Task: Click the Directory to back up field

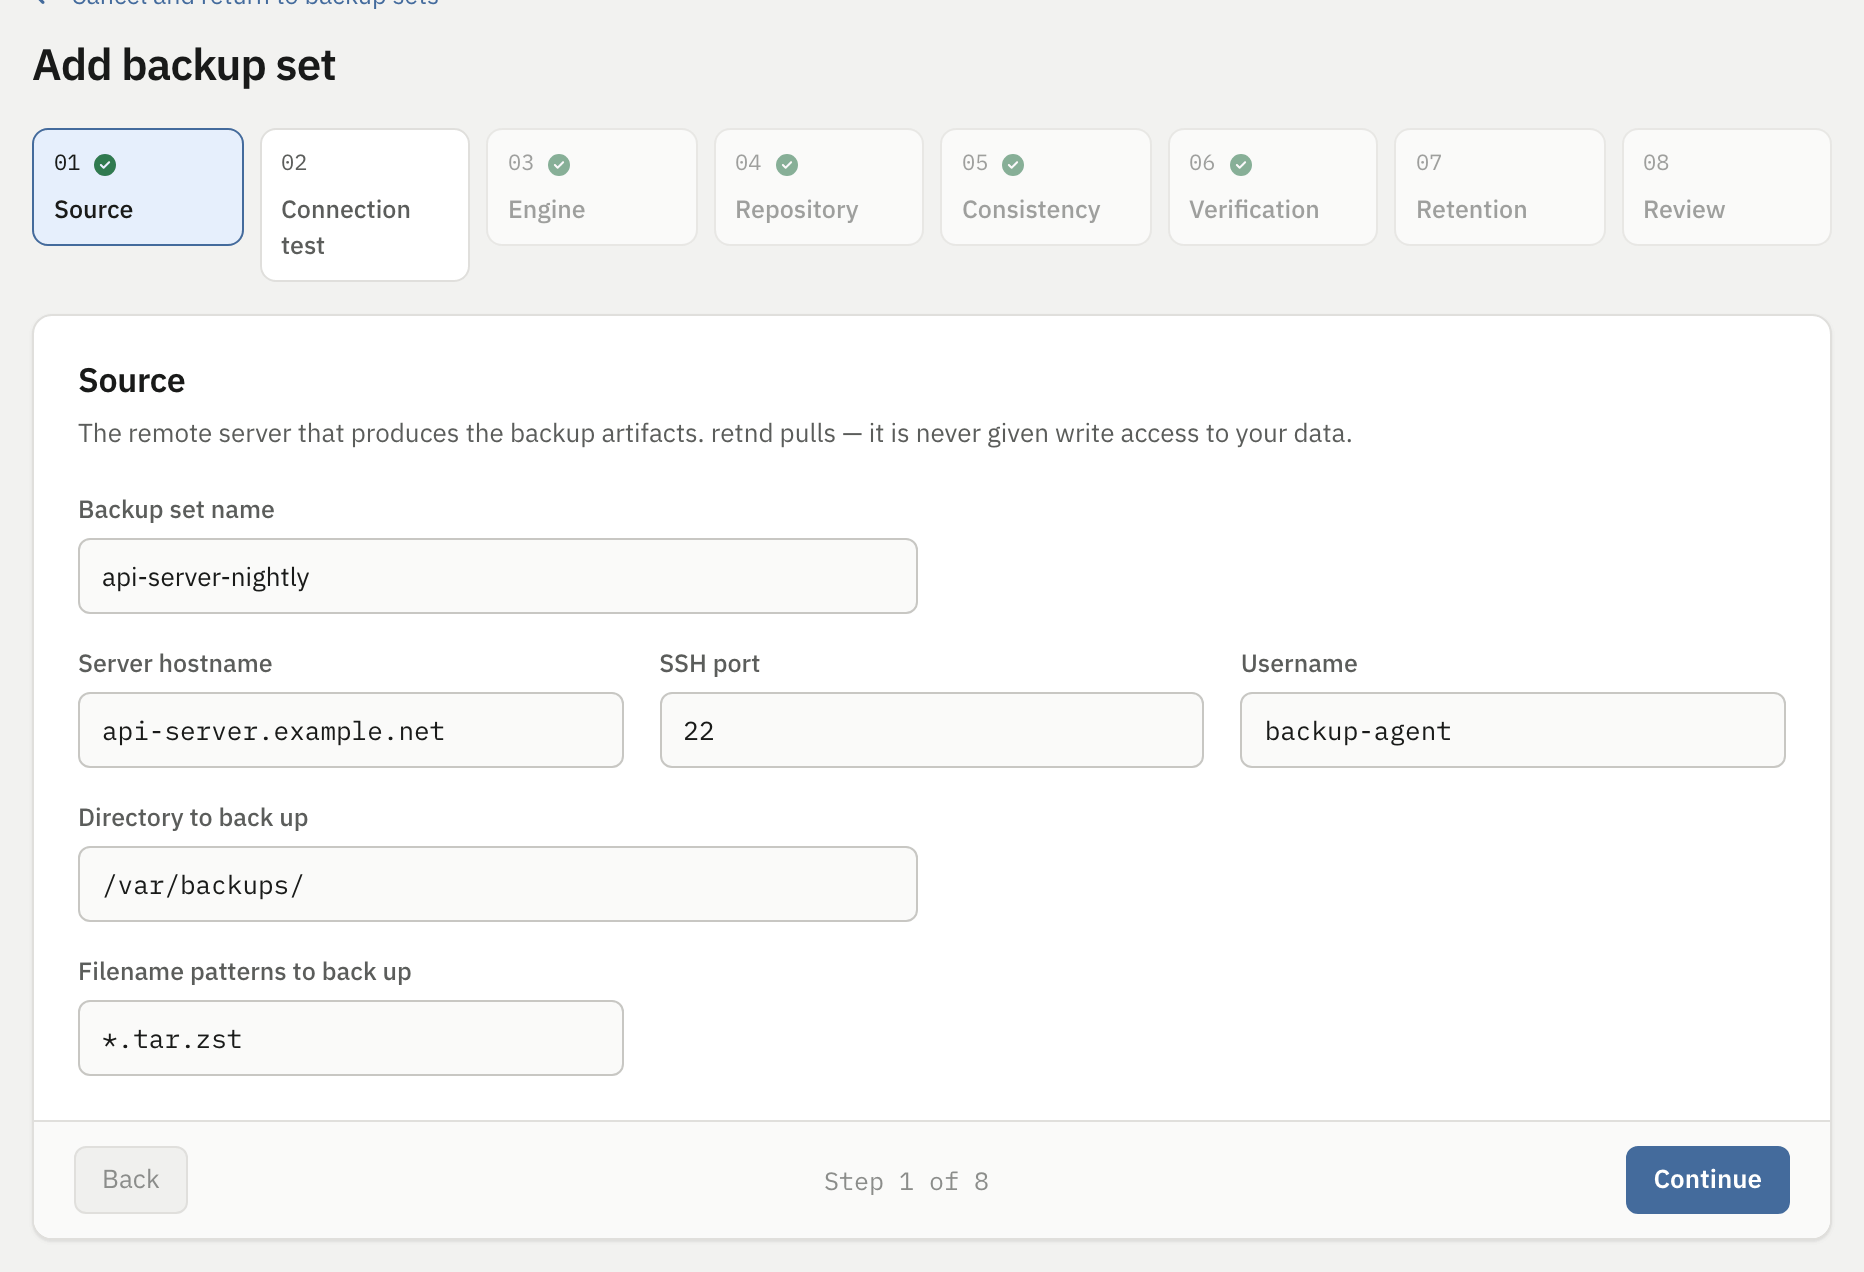Action: tap(498, 884)
